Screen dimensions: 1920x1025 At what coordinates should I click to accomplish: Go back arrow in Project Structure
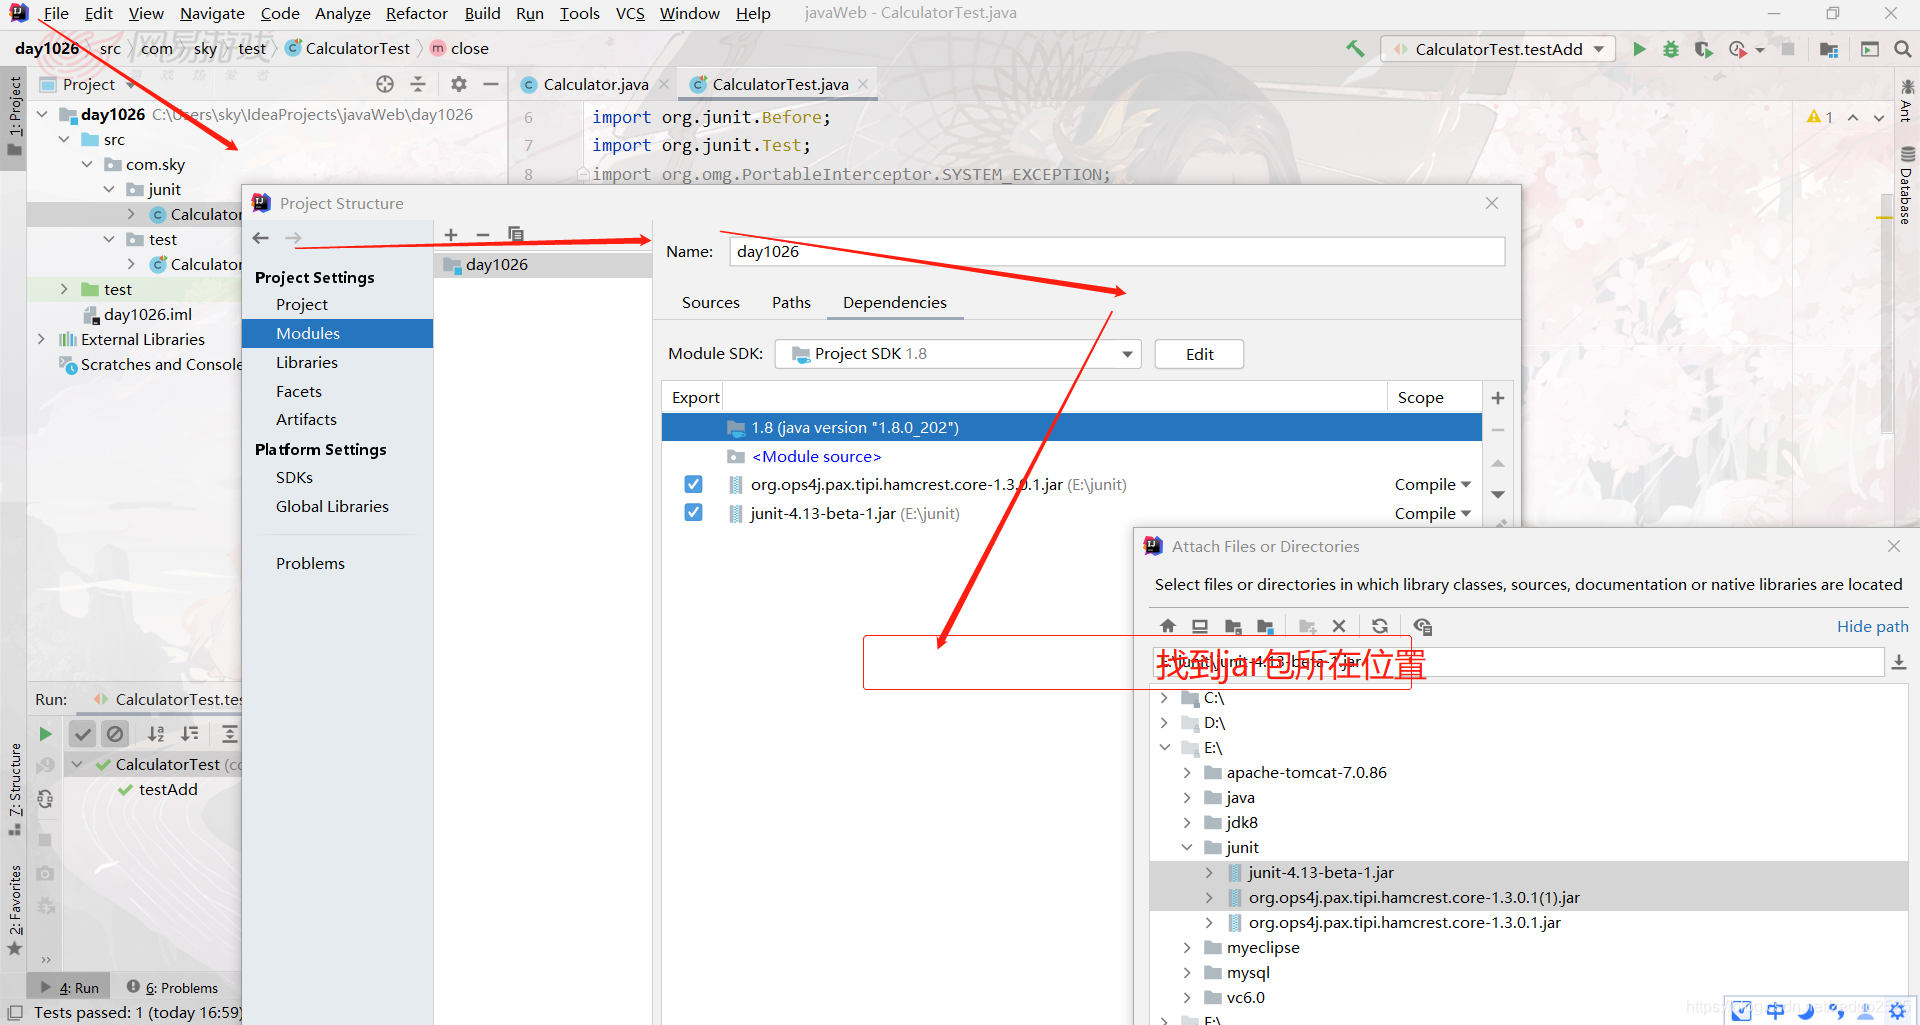[x=261, y=238]
